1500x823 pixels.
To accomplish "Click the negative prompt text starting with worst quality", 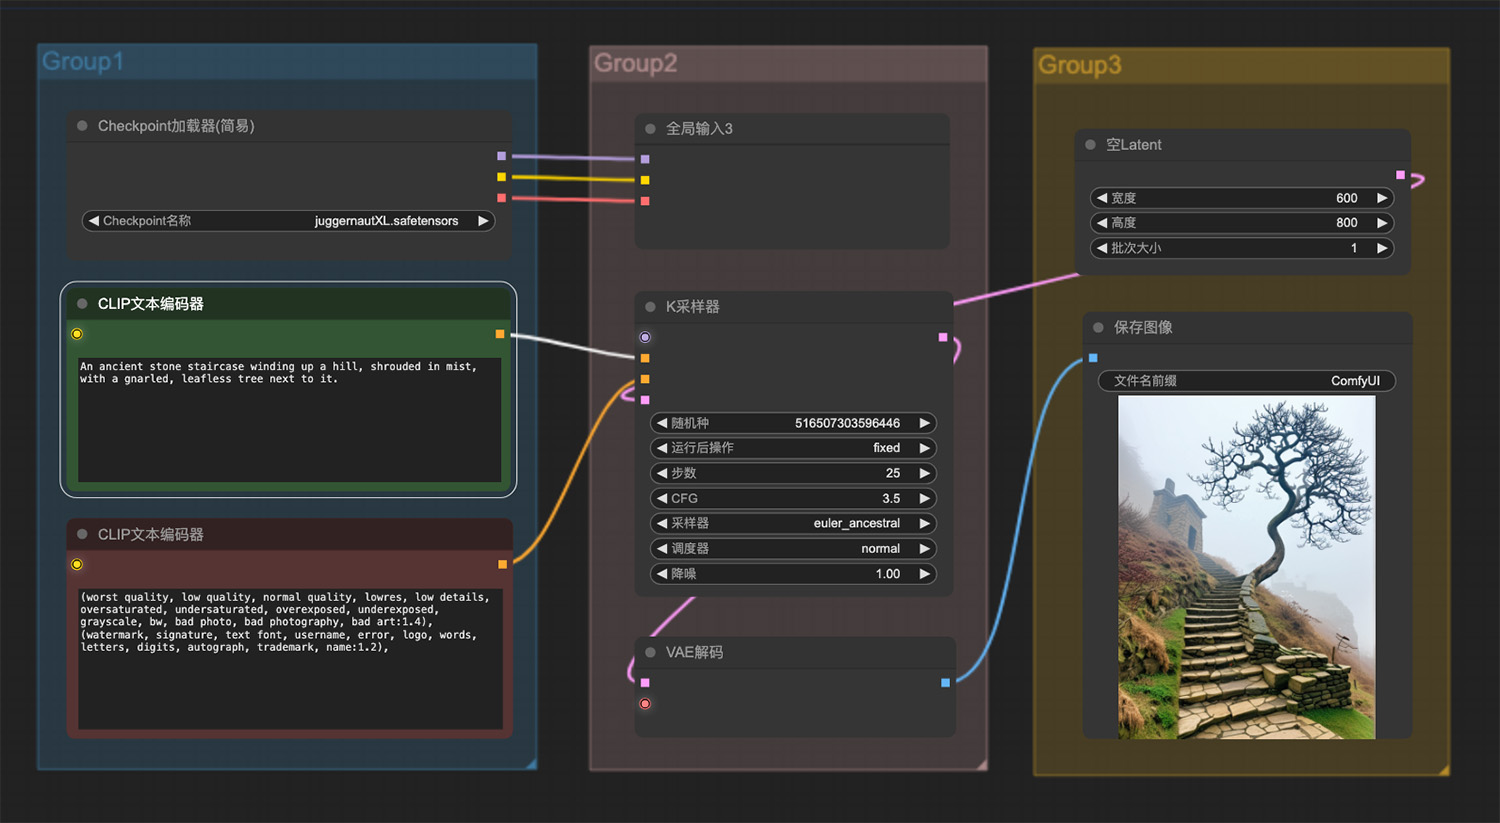I will tap(285, 622).
